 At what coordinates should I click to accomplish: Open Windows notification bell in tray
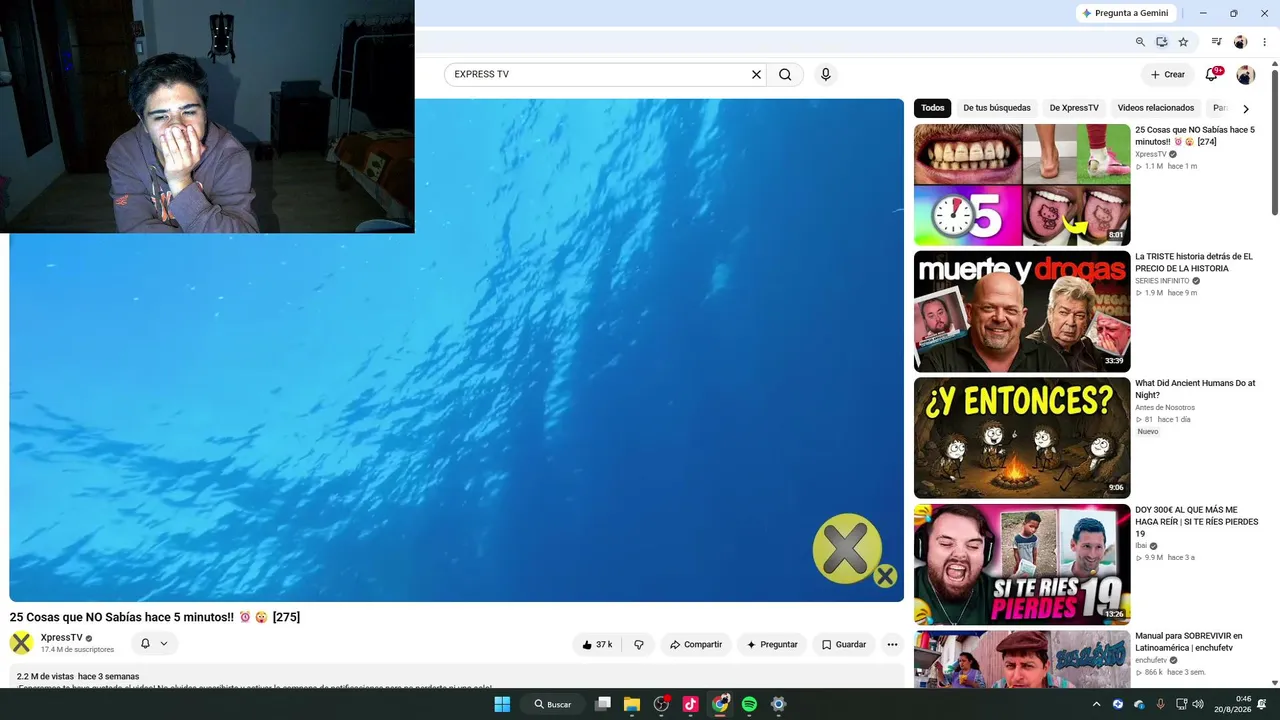(x=1262, y=704)
